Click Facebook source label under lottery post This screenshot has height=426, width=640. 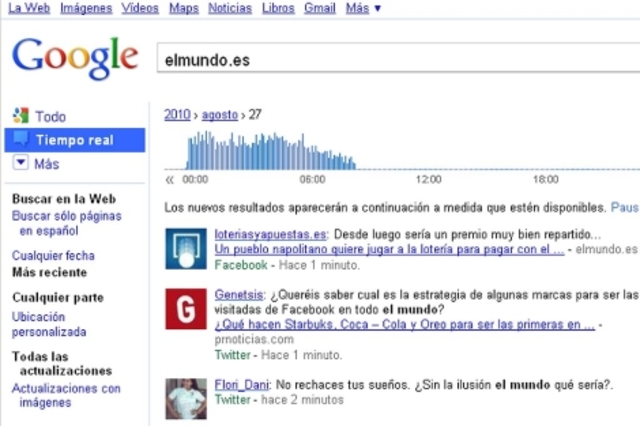tap(241, 265)
